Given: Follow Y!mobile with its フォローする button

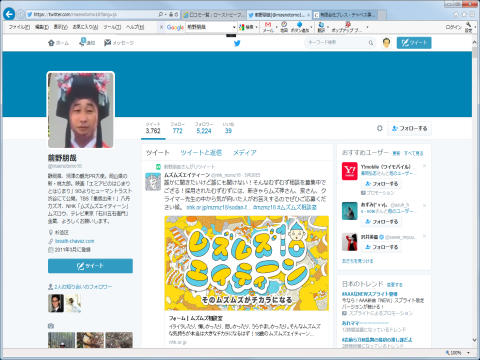Looking at the screenshot, I should pos(382,184).
